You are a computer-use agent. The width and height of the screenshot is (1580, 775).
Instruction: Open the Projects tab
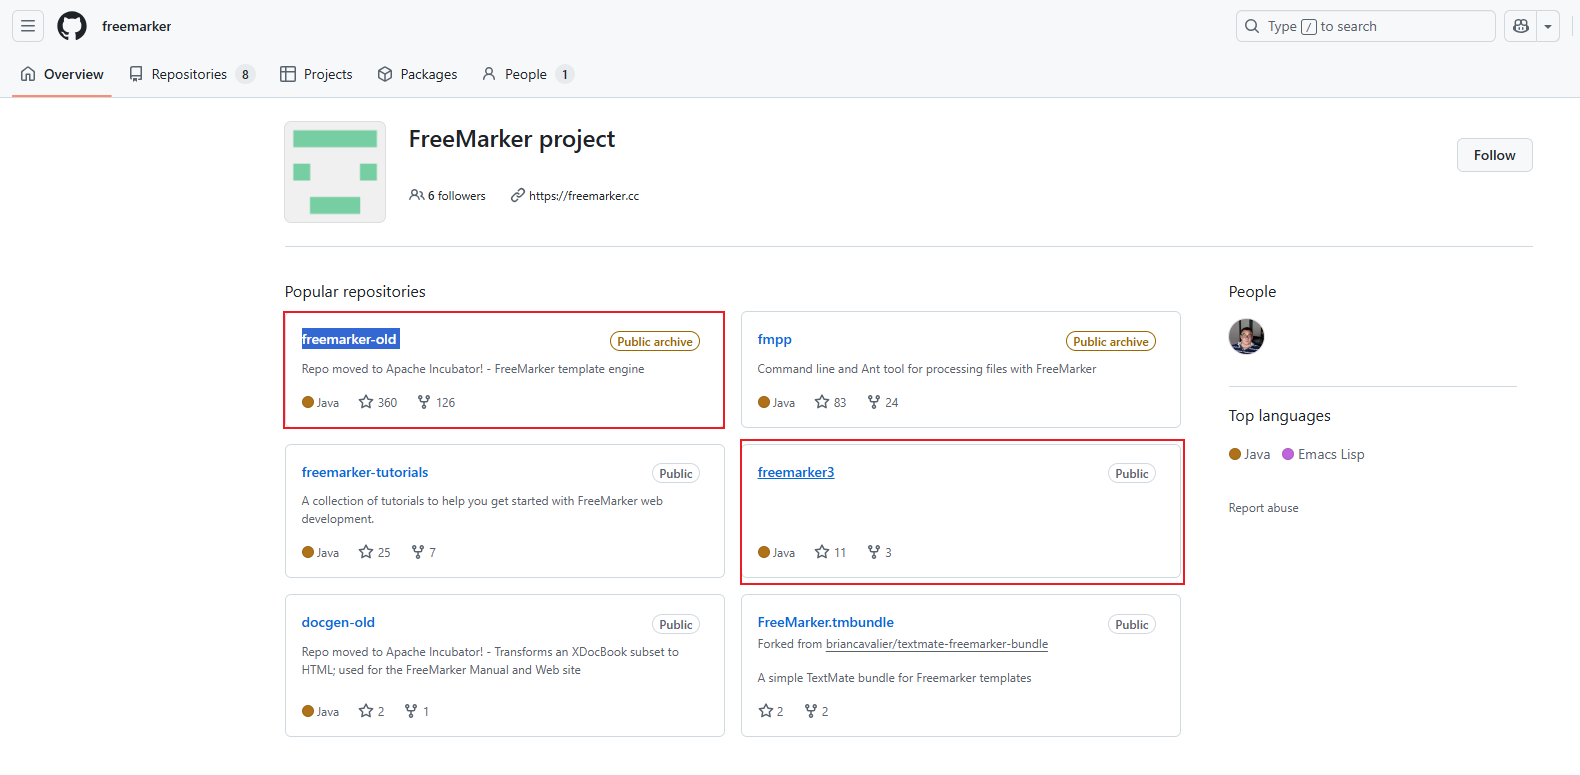(x=316, y=74)
